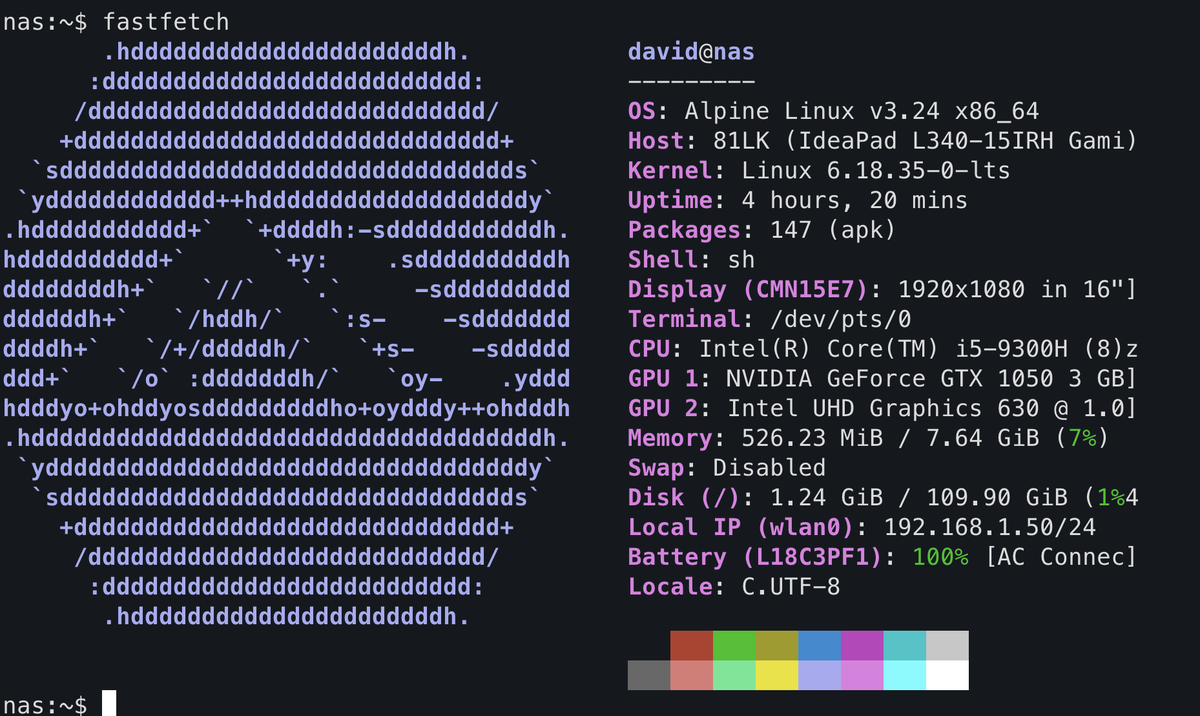Click the Display (CMN15E7) line

[883, 290]
